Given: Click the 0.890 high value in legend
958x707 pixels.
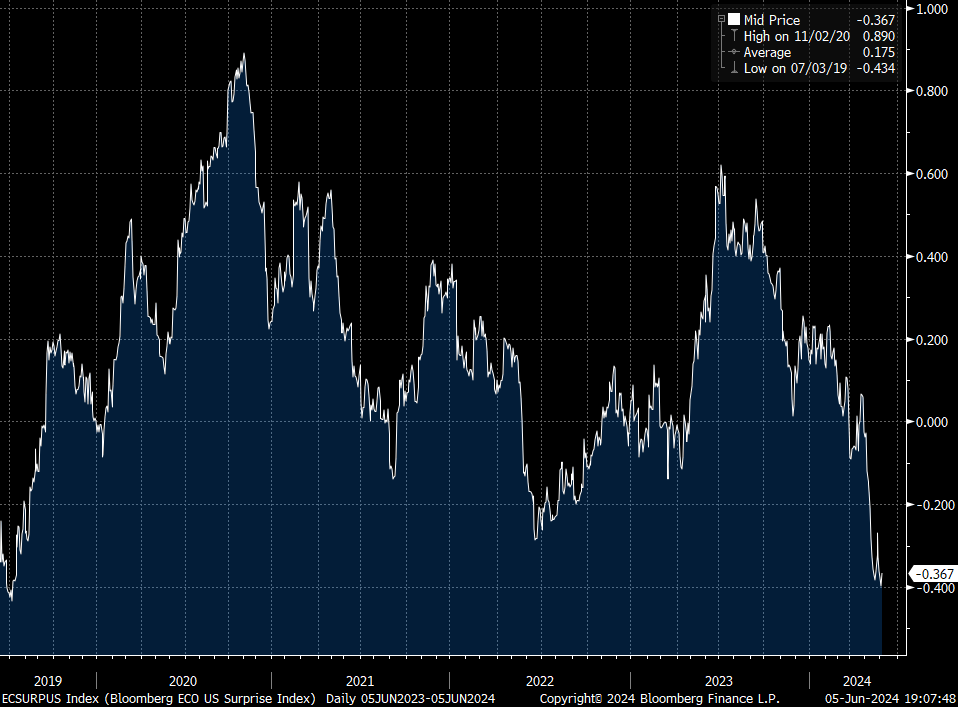Looking at the screenshot, I should click(x=879, y=36).
